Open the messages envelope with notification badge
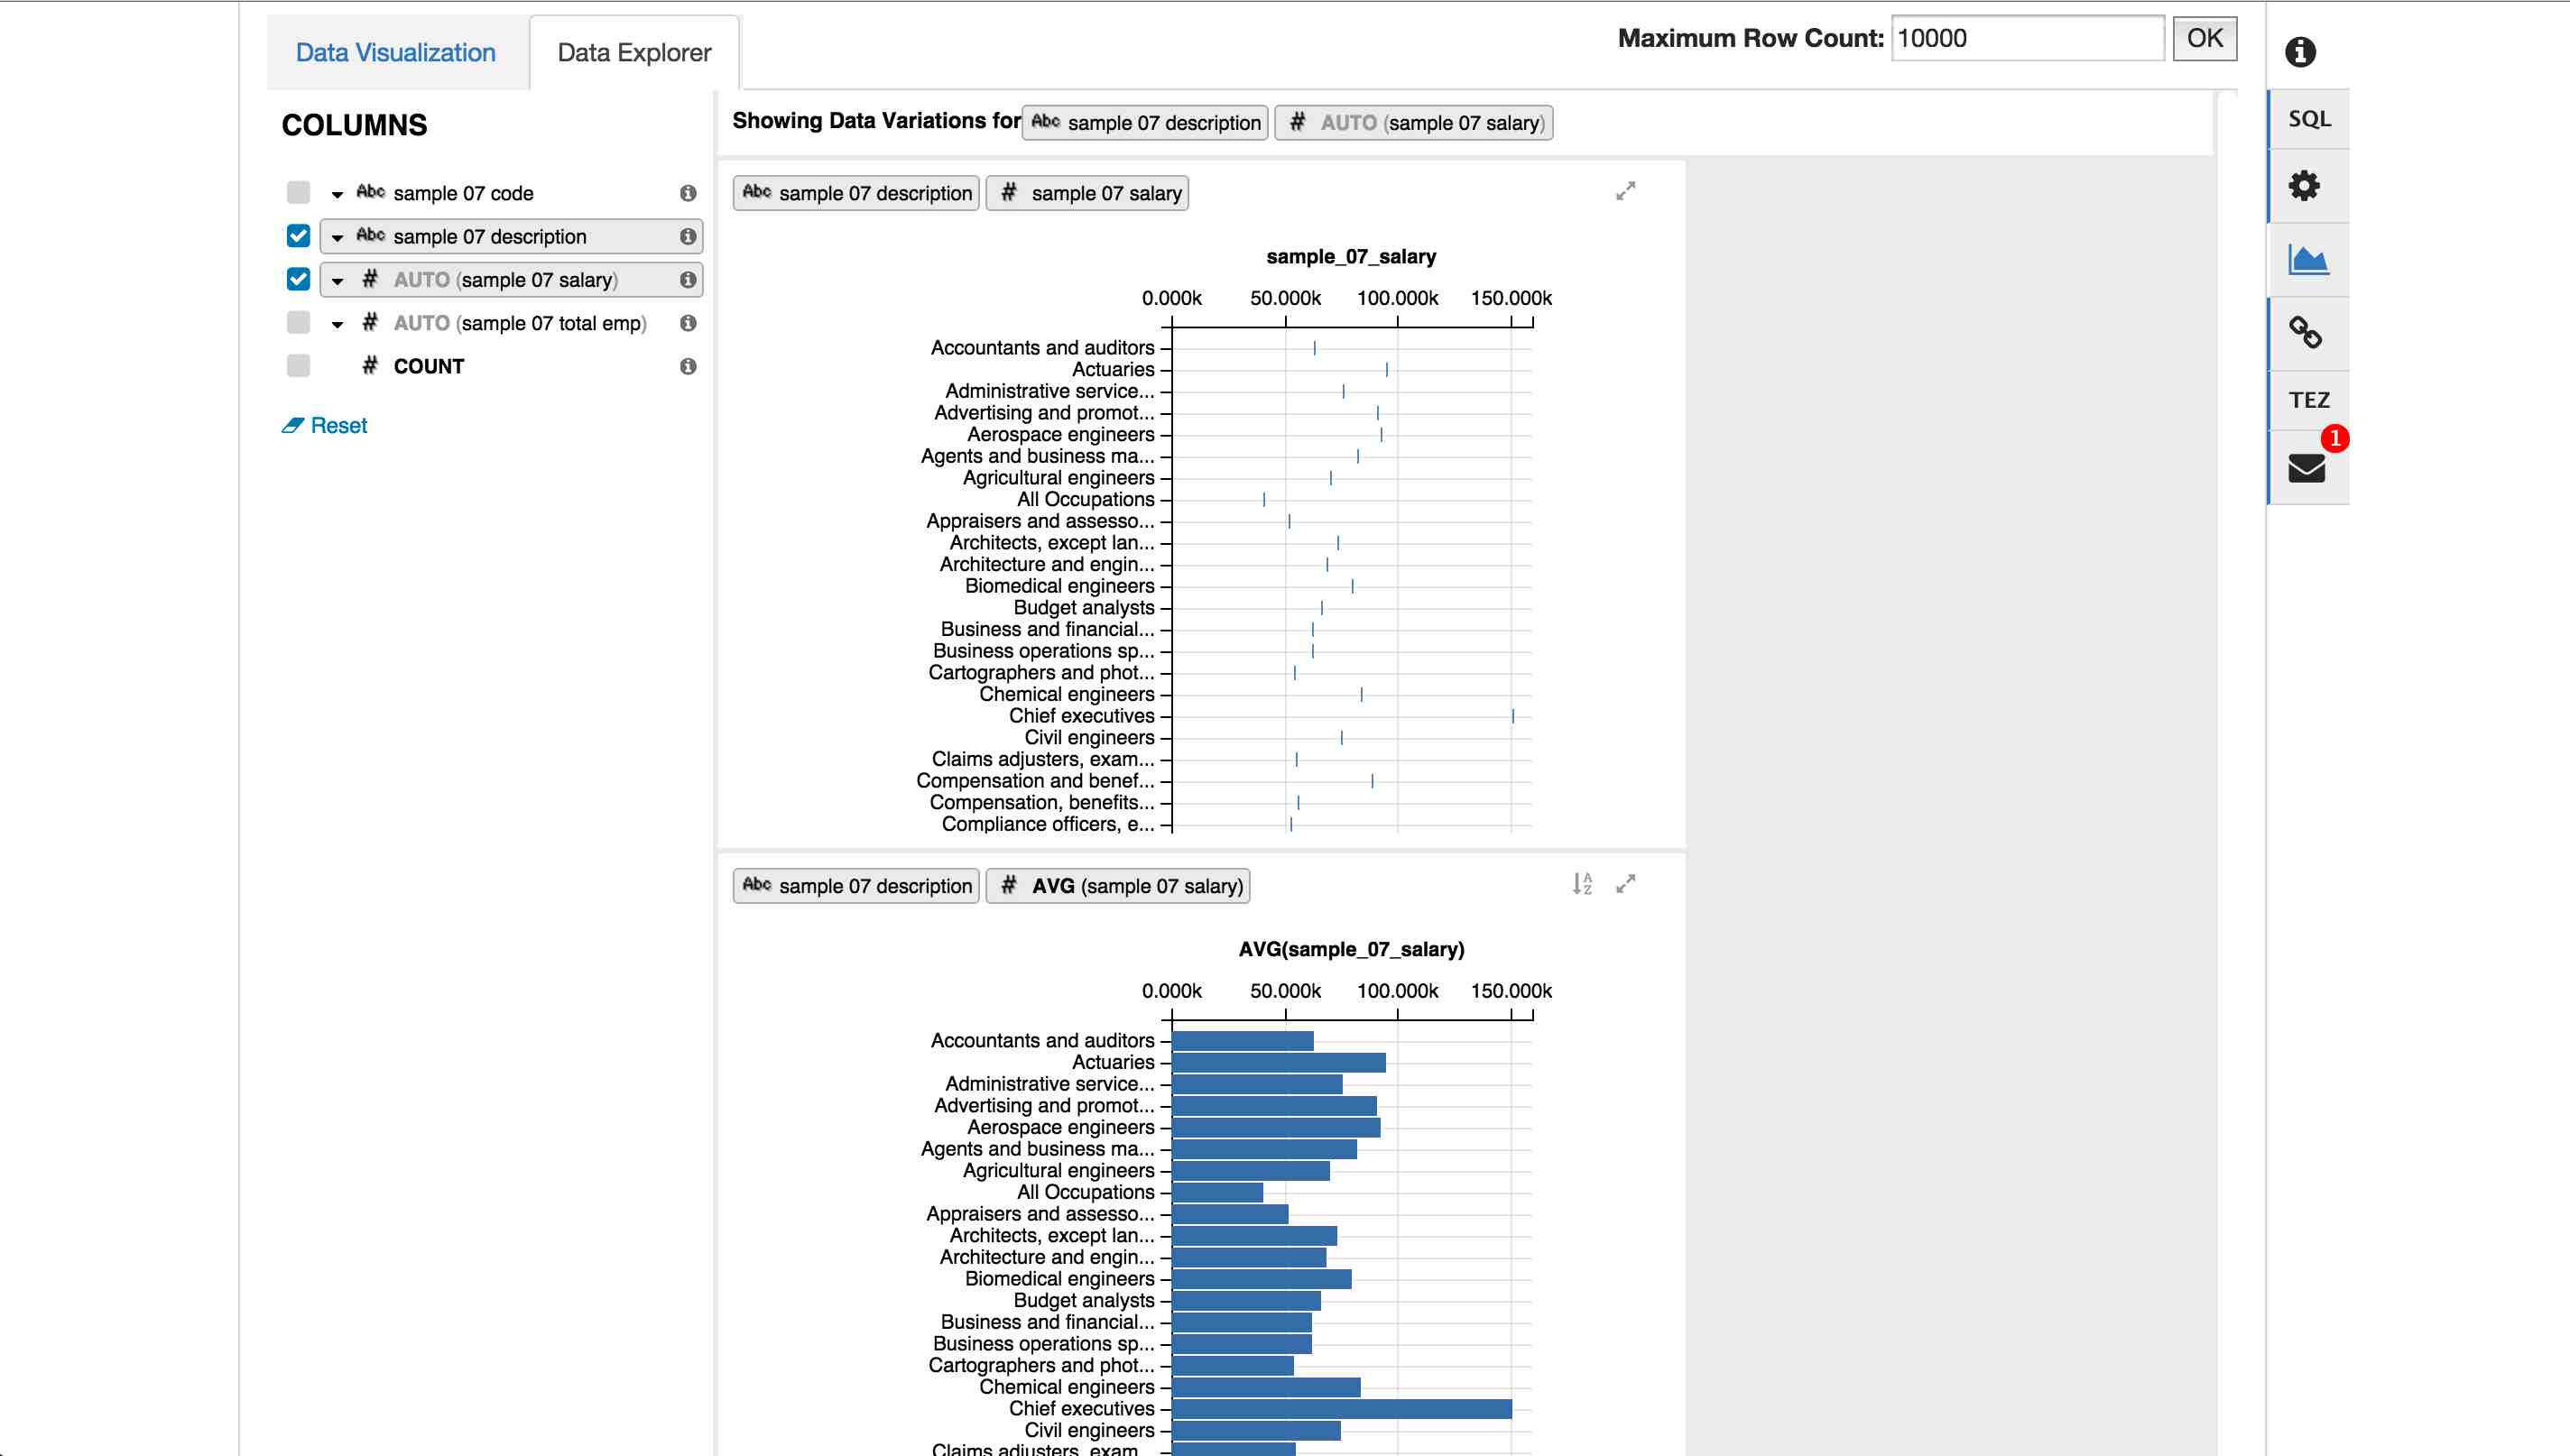Image resolution: width=2570 pixels, height=1456 pixels. pos(2306,470)
